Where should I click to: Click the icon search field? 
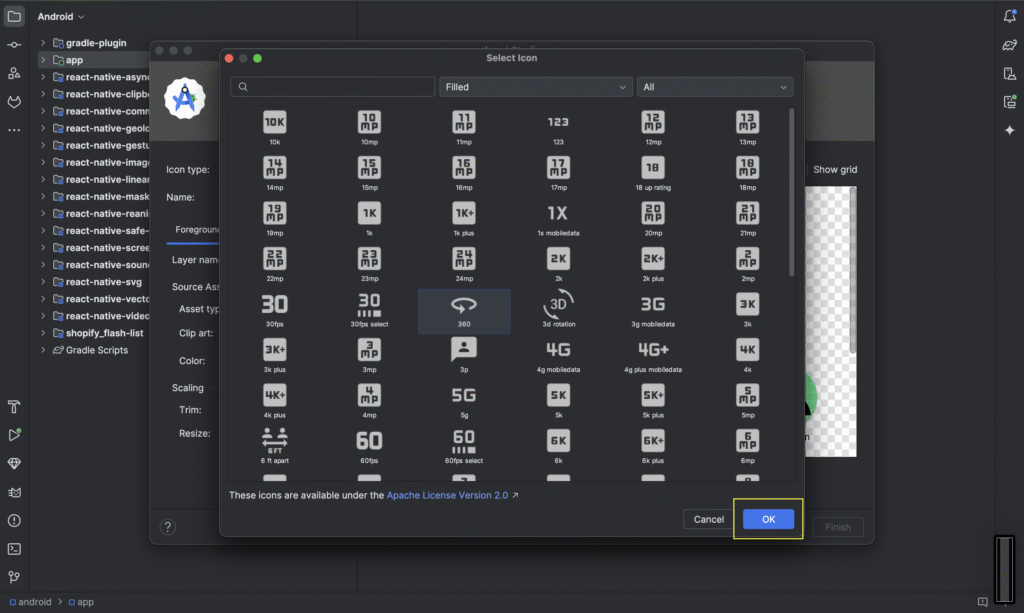[335, 87]
